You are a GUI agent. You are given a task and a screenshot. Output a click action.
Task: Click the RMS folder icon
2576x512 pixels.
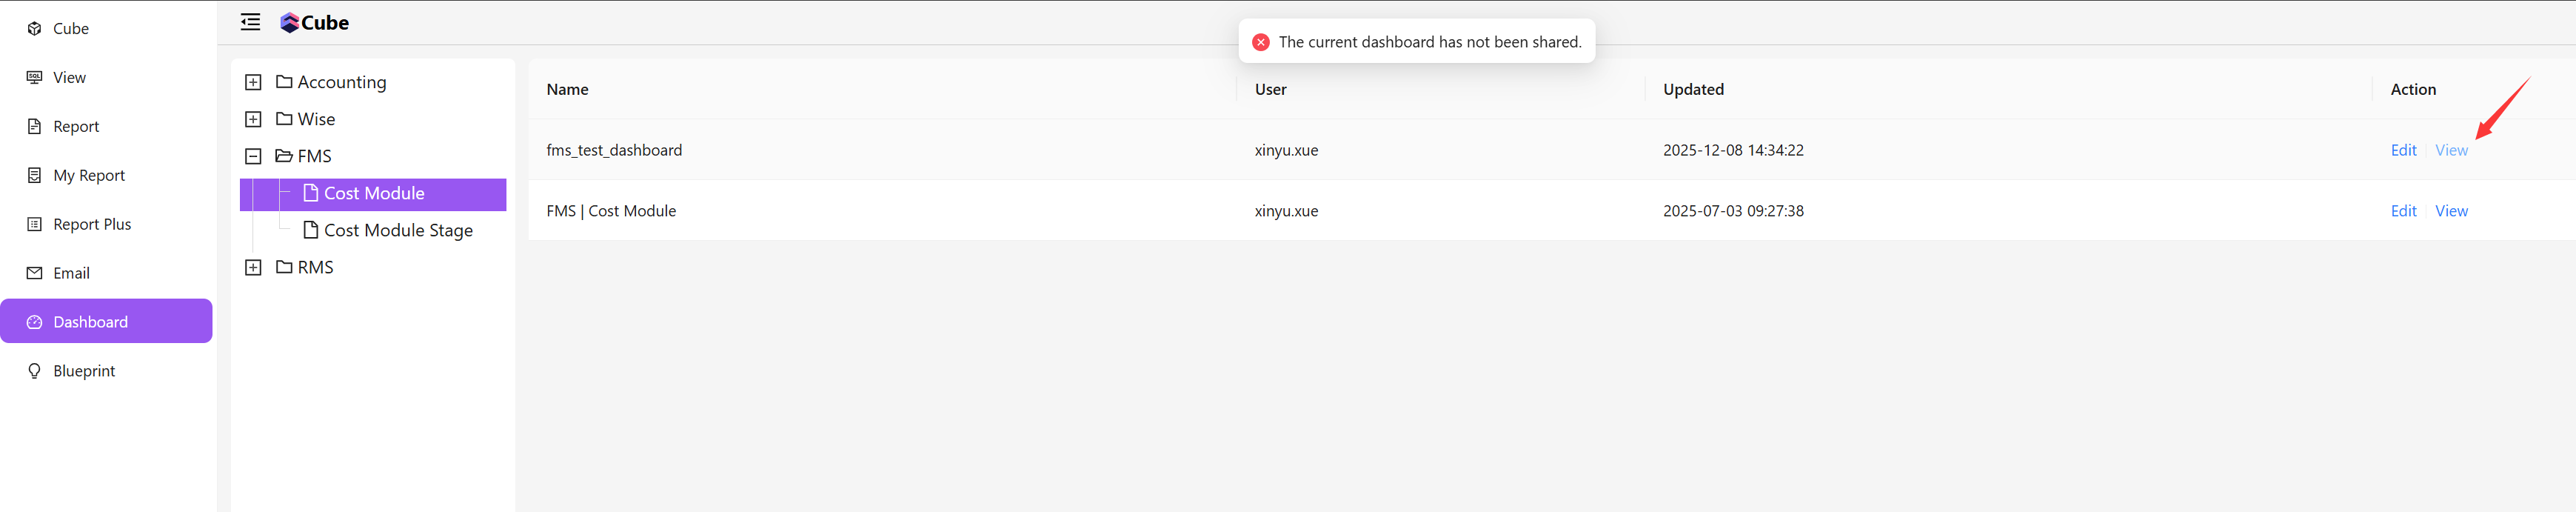[x=284, y=267]
